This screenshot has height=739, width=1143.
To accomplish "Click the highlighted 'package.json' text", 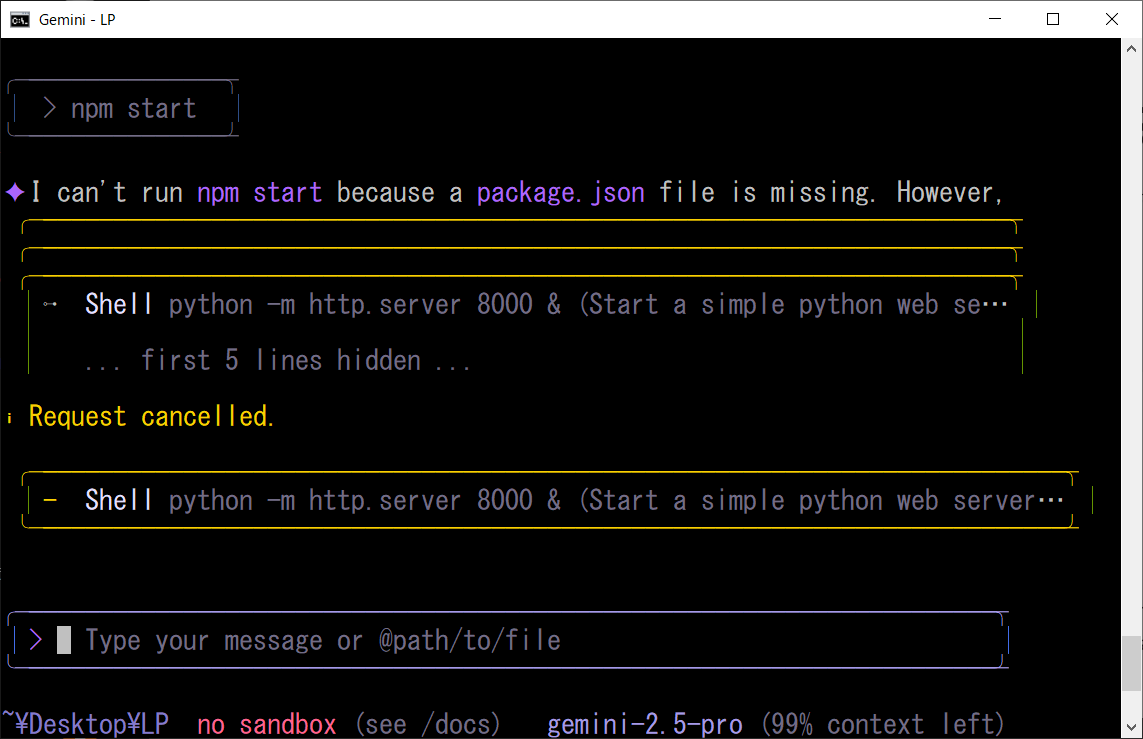I will click(561, 193).
